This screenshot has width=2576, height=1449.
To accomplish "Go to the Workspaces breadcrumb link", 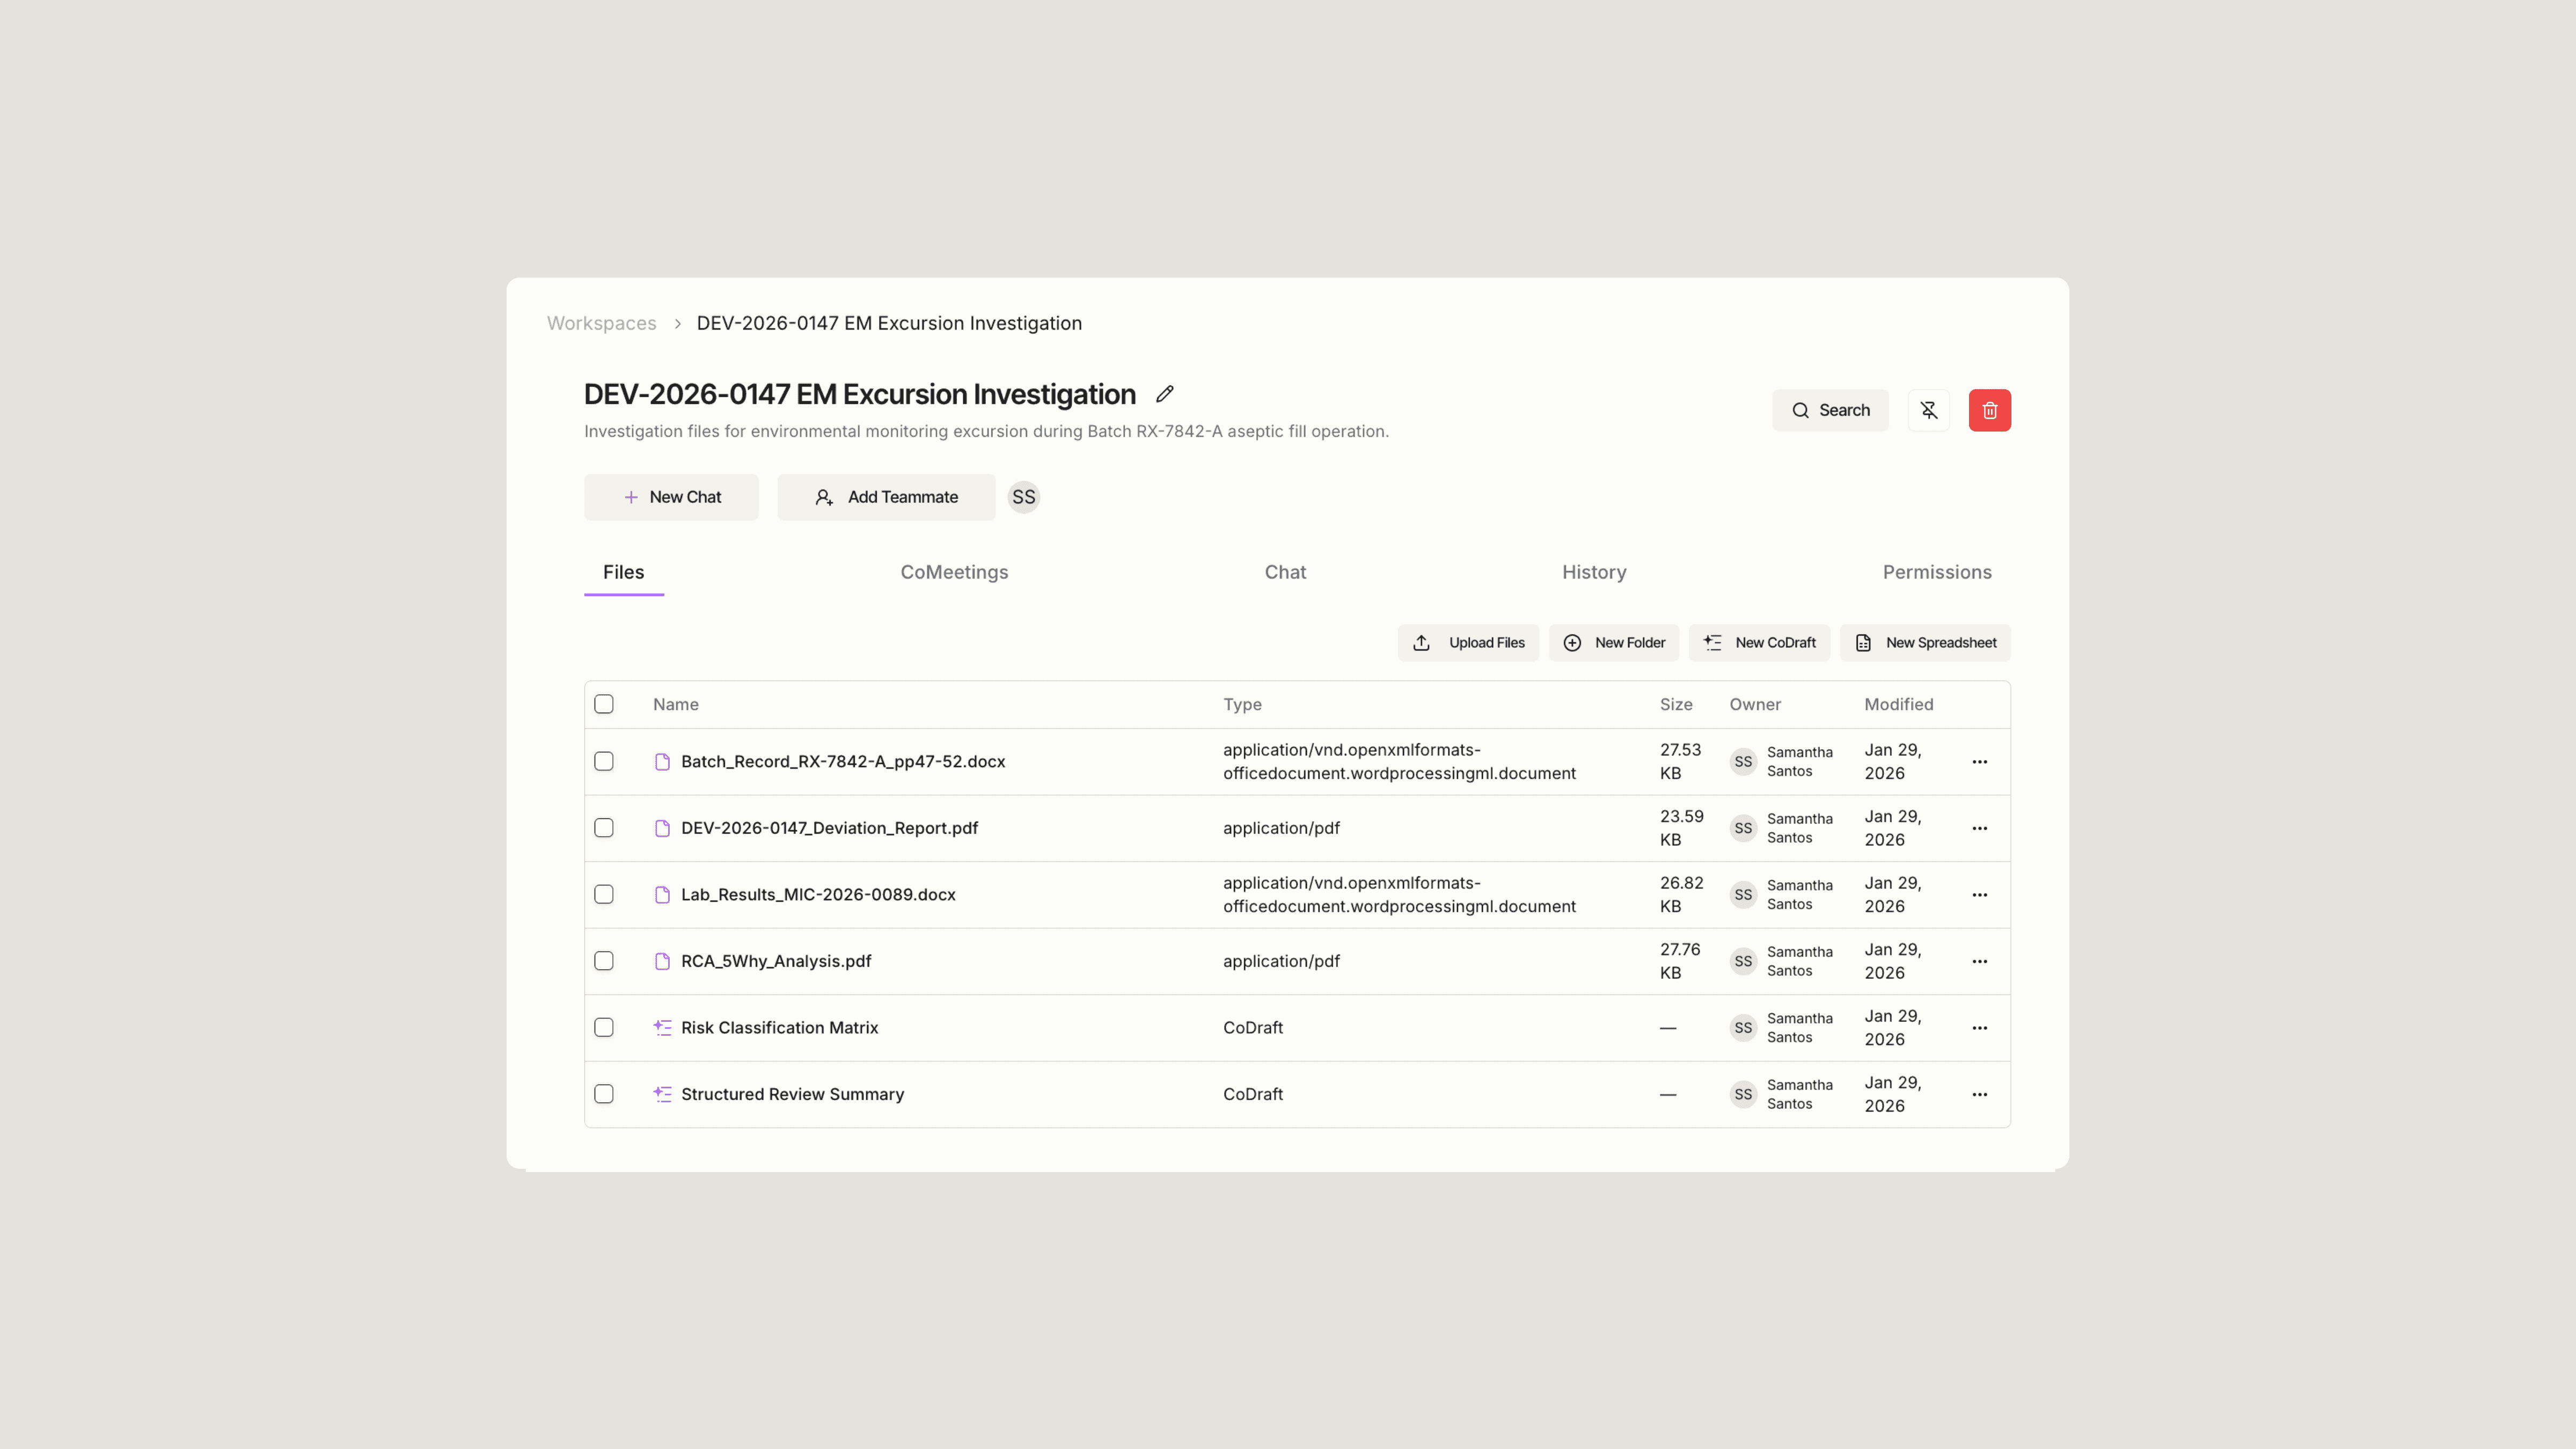I will (601, 323).
